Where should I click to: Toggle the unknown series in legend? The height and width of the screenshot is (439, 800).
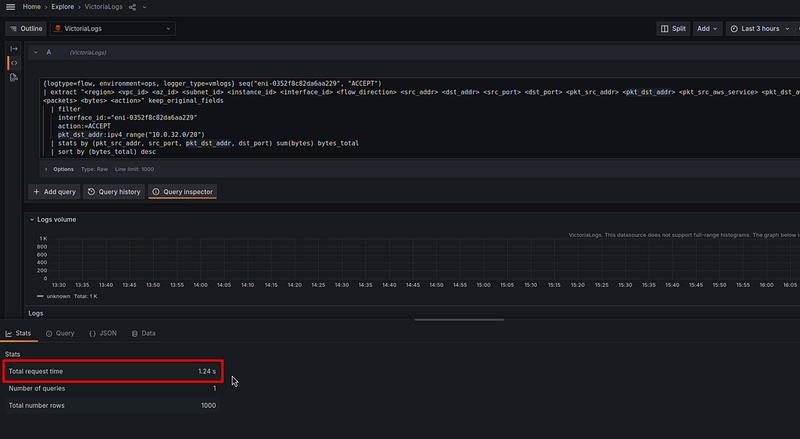[58, 296]
